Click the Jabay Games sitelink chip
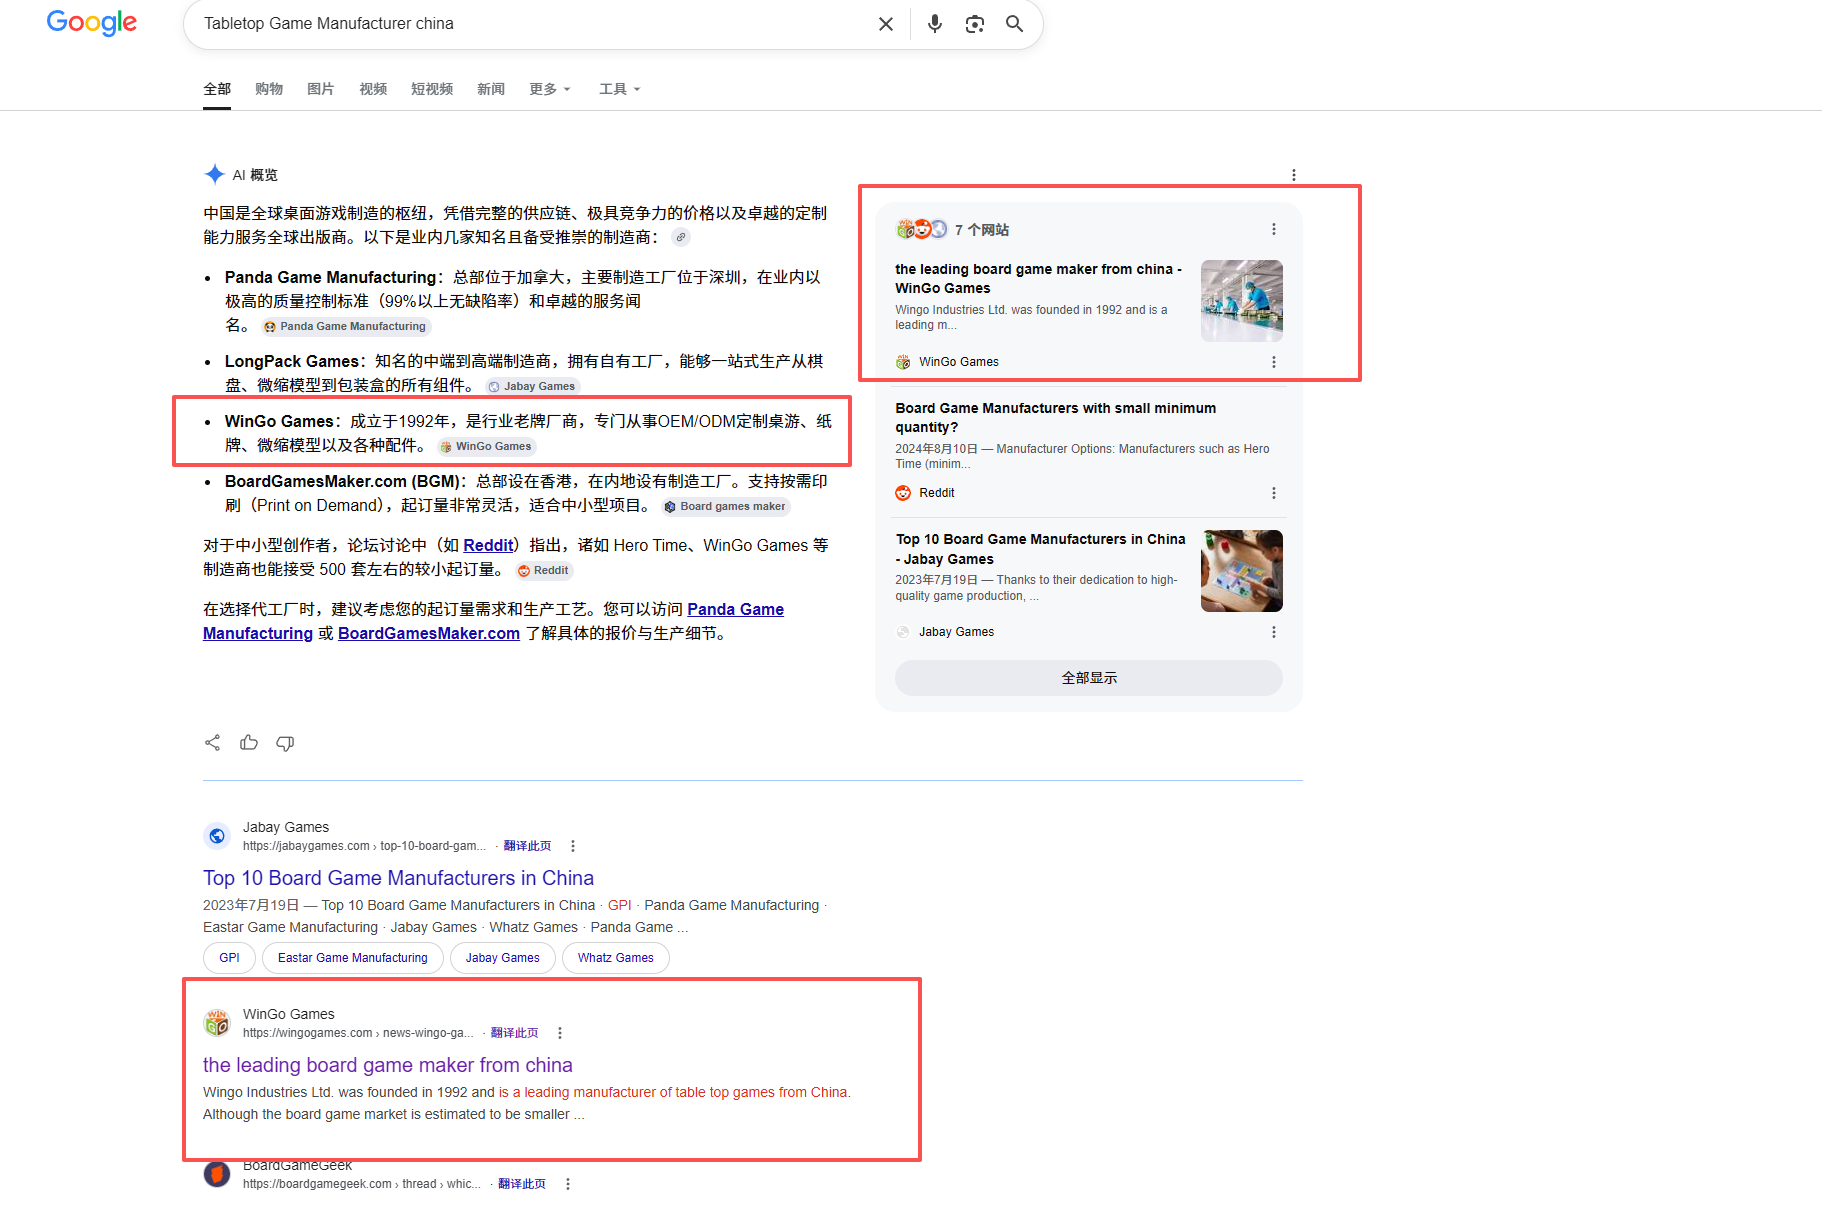The width and height of the screenshot is (1822, 1206). [x=502, y=958]
